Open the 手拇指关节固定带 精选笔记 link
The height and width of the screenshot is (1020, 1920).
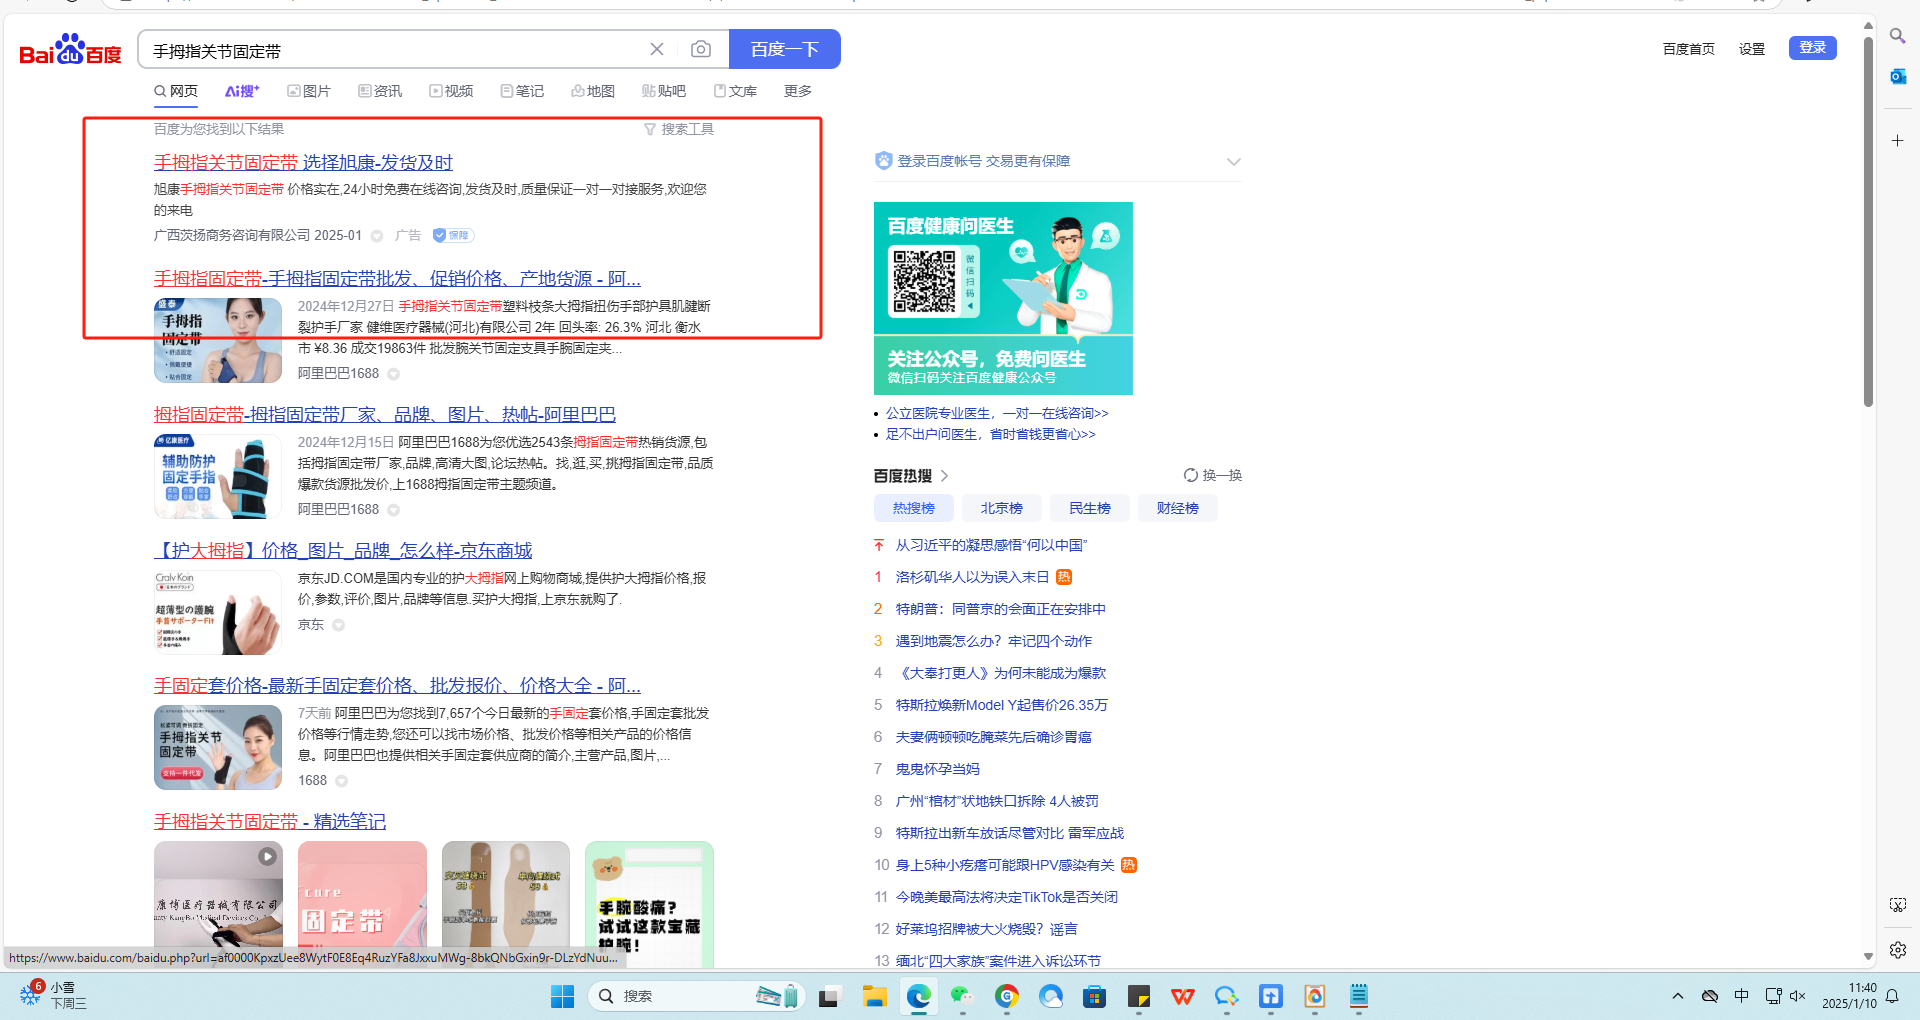point(270,821)
